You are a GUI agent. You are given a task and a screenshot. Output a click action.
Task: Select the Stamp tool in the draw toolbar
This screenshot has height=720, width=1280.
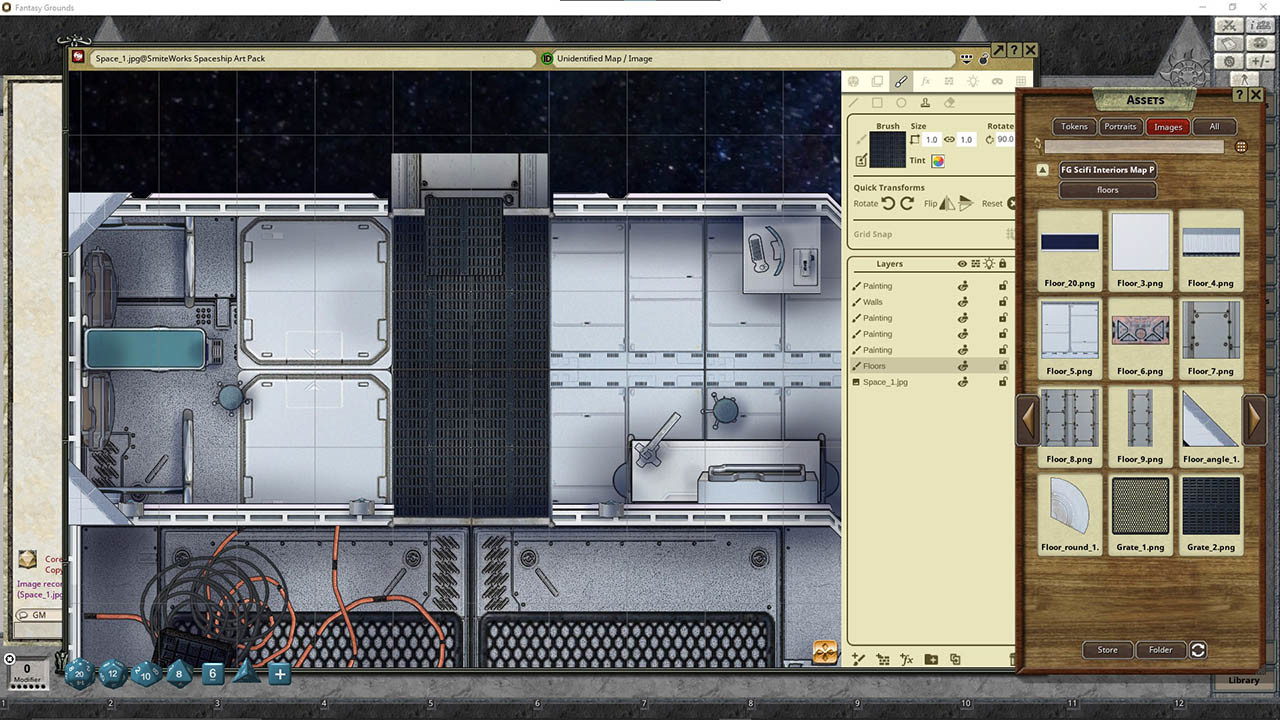[x=925, y=101]
